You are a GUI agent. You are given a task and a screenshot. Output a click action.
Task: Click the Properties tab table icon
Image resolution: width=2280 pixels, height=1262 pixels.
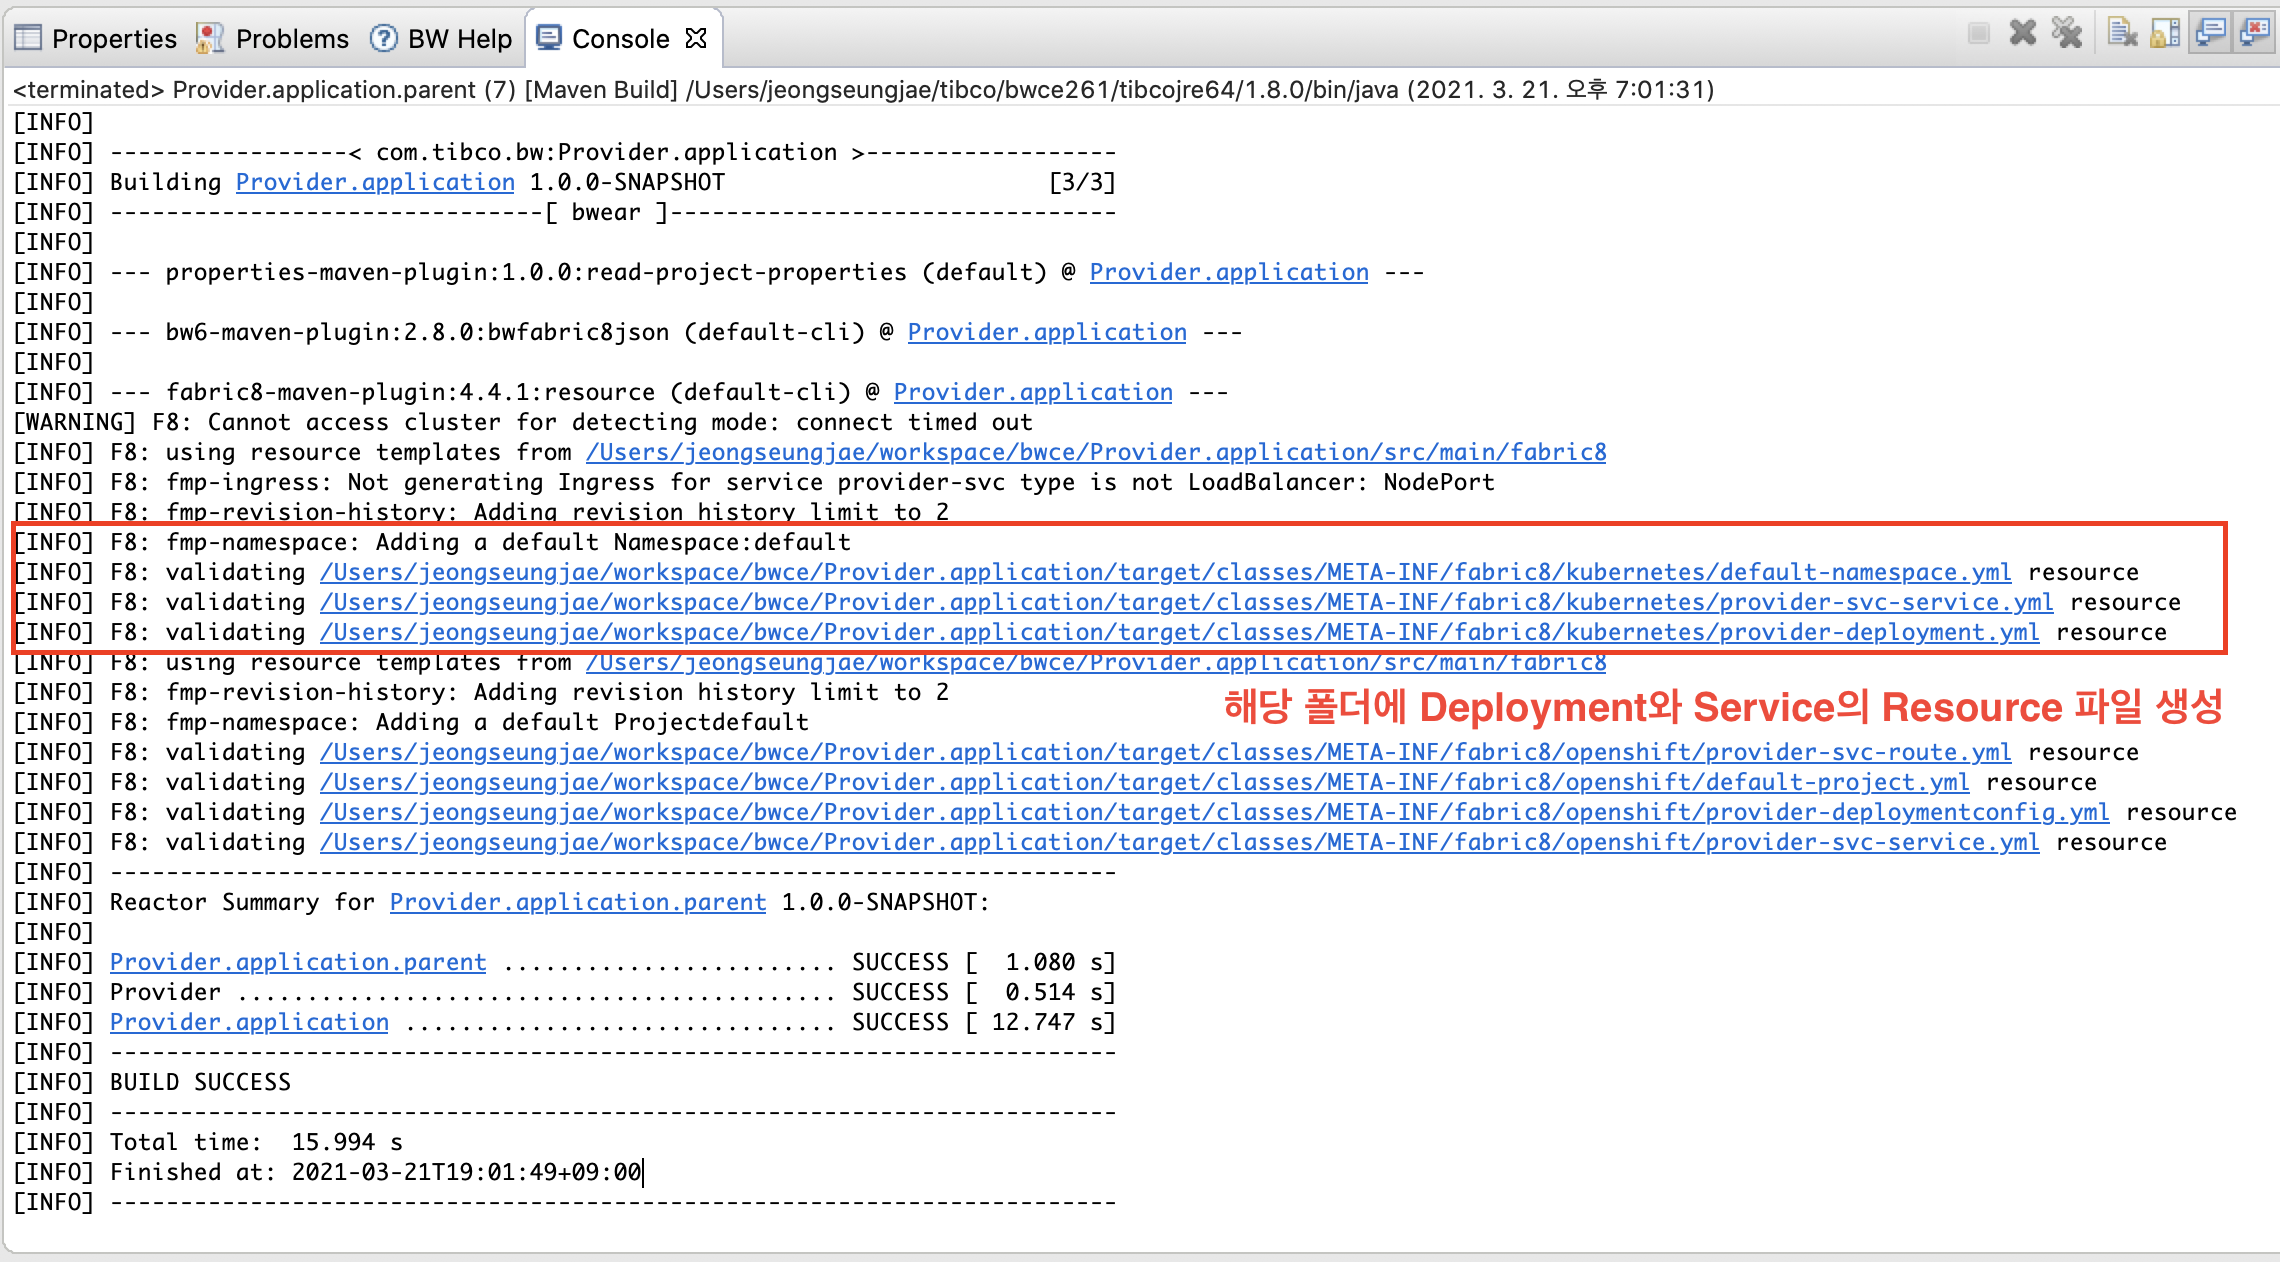pos(28,38)
